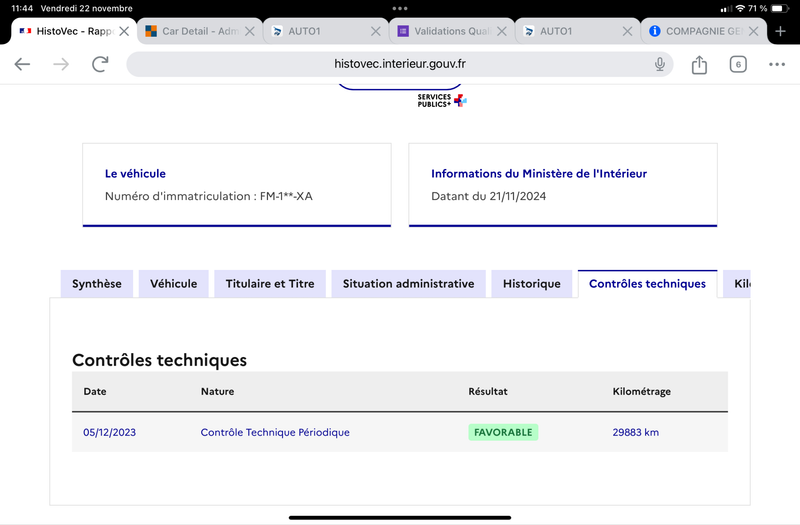Screen dimensions: 800x525
Task: Open the Synthèse tab
Action: (96, 284)
